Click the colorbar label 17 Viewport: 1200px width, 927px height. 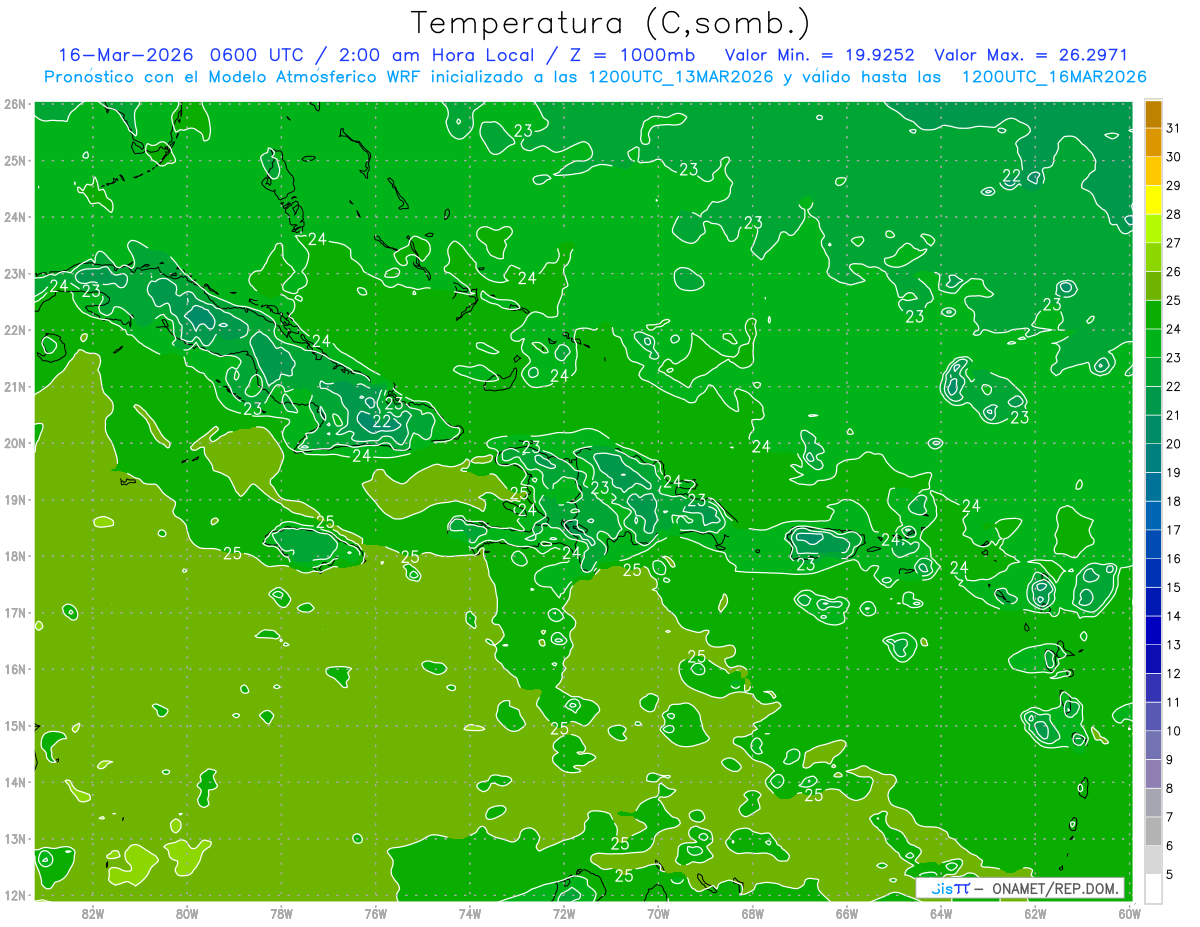[1173, 530]
